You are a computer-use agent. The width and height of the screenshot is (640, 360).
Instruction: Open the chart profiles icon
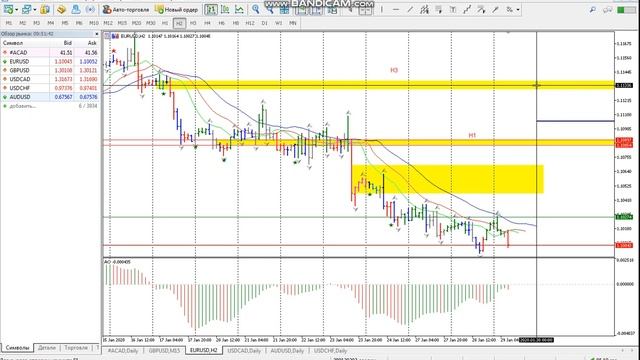click(x=27, y=9)
